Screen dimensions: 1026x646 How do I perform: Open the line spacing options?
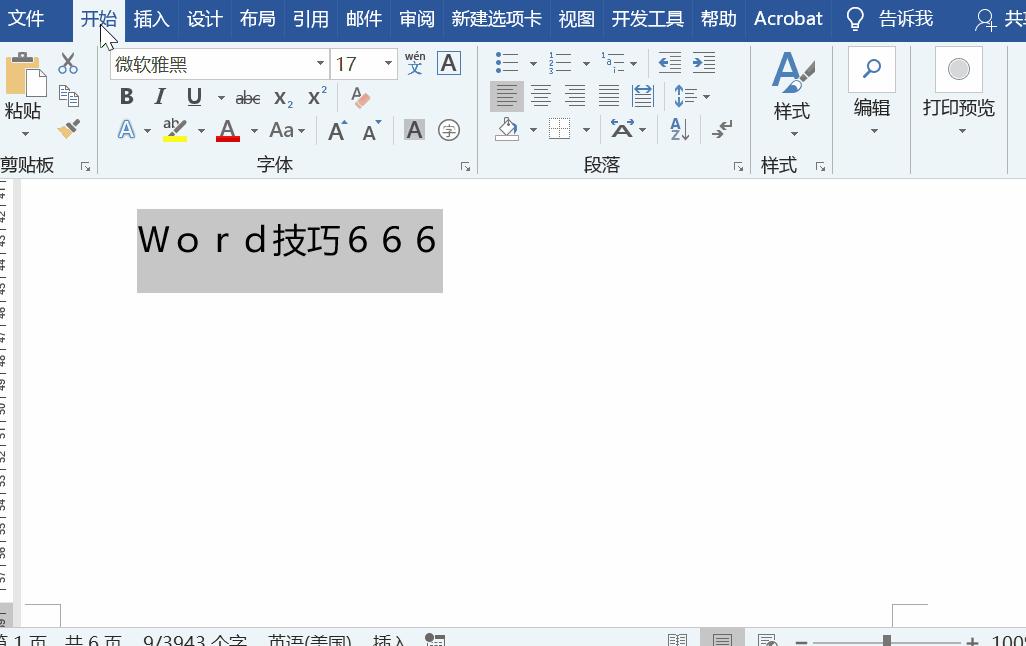click(x=687, y=96)
